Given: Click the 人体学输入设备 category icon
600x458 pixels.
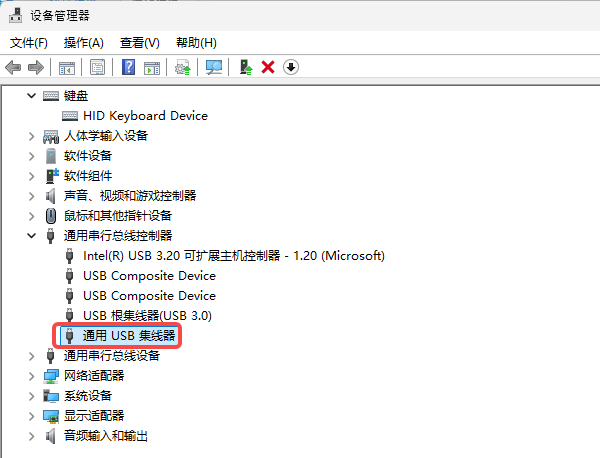Looking at the screenshot, I should tap(51, 136).
